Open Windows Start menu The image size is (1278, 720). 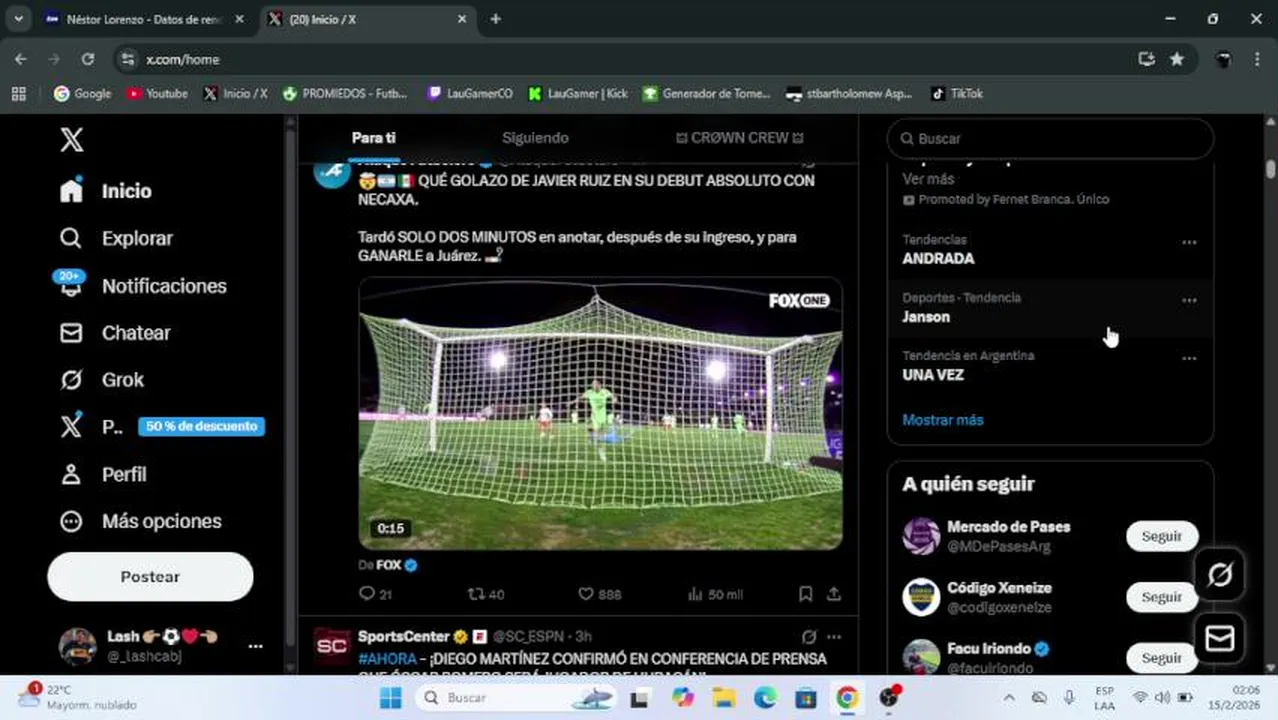tap(390, 697)
